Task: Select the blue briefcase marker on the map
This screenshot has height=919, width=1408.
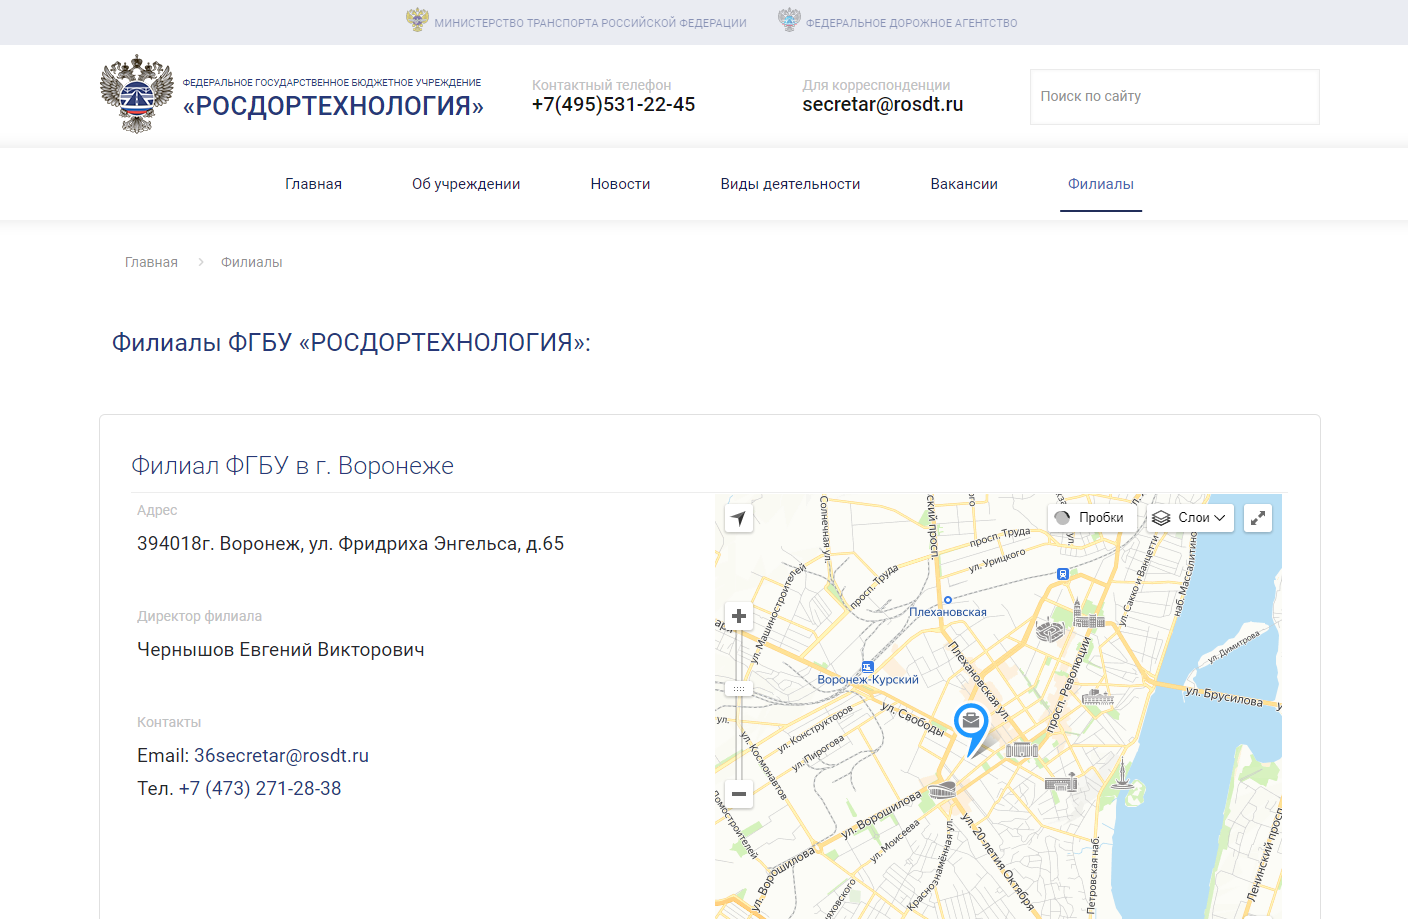Action: click(970, 718)
